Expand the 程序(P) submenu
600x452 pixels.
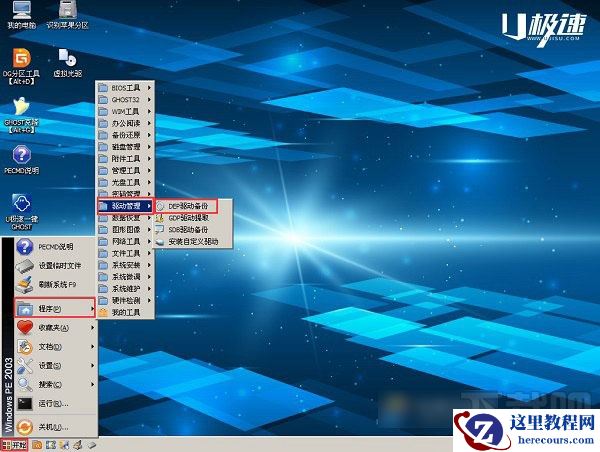tap(55, 308)
